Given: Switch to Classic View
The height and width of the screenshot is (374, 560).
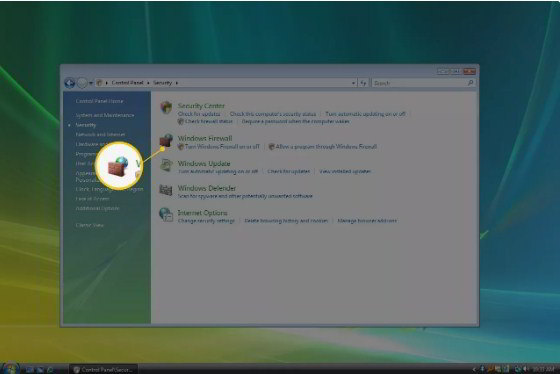Looking at the screenshot, I should [89, 225].
